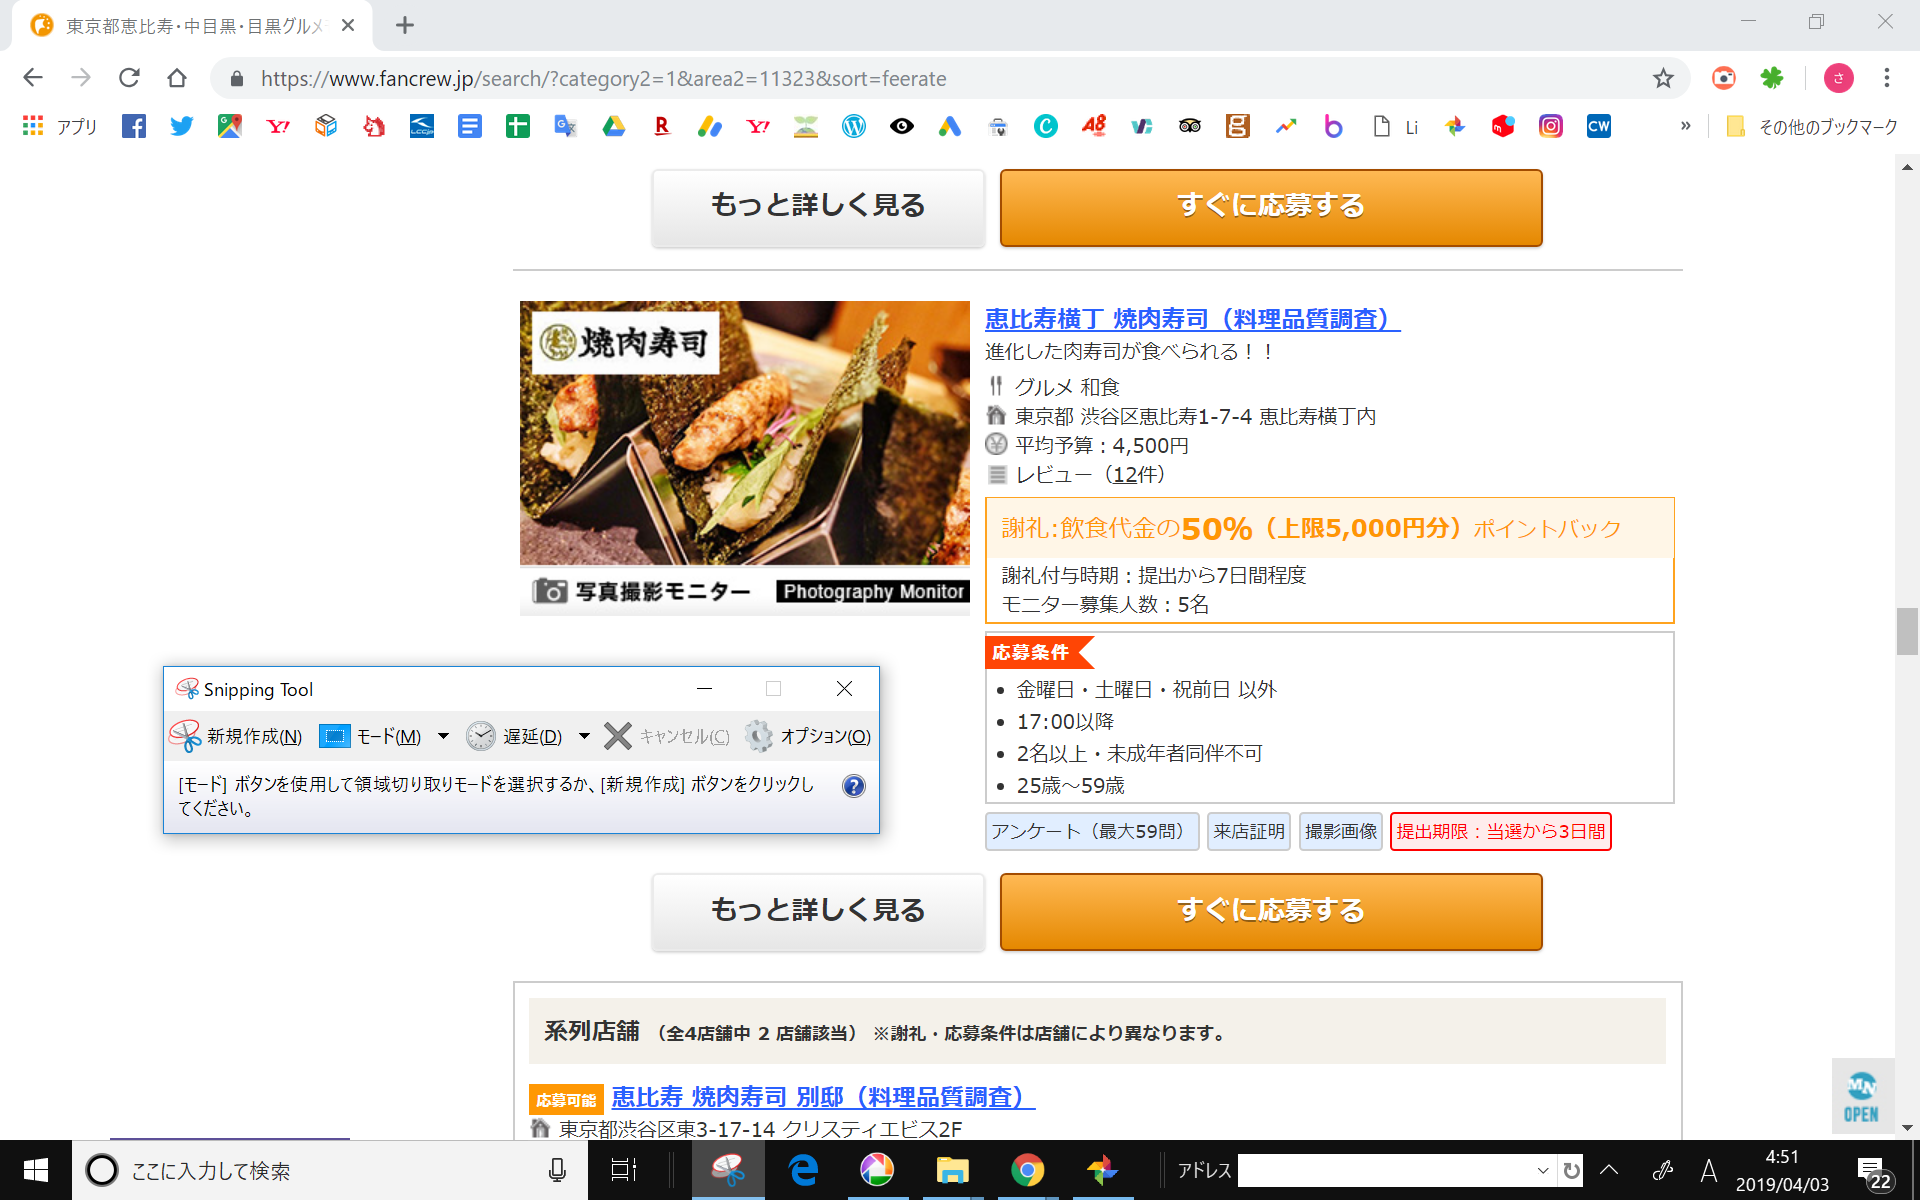
Task: Open the Chrome three-dot menu
Action: (1886, 78)
